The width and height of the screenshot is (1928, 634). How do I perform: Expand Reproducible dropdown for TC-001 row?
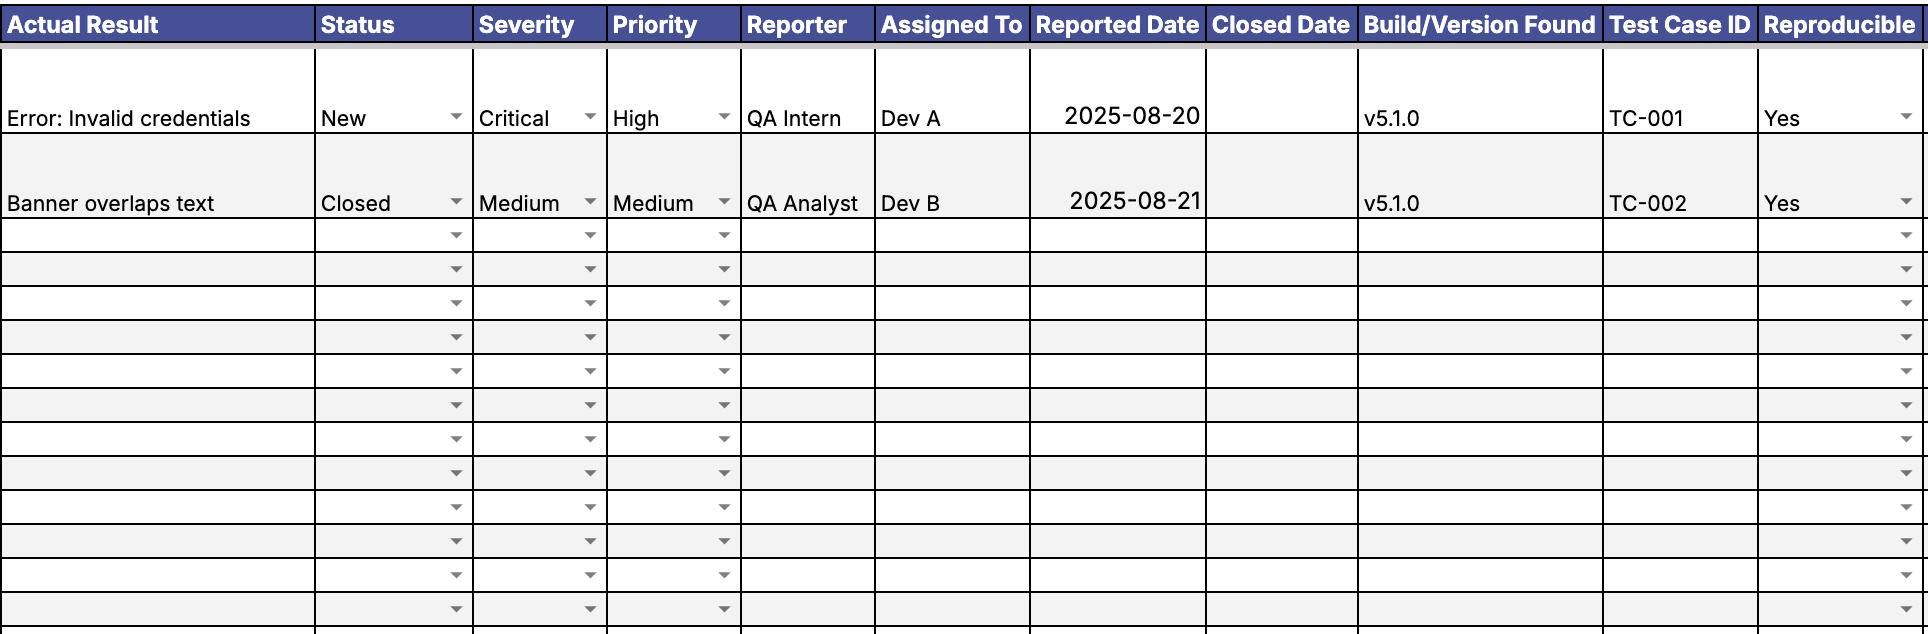1906,117
